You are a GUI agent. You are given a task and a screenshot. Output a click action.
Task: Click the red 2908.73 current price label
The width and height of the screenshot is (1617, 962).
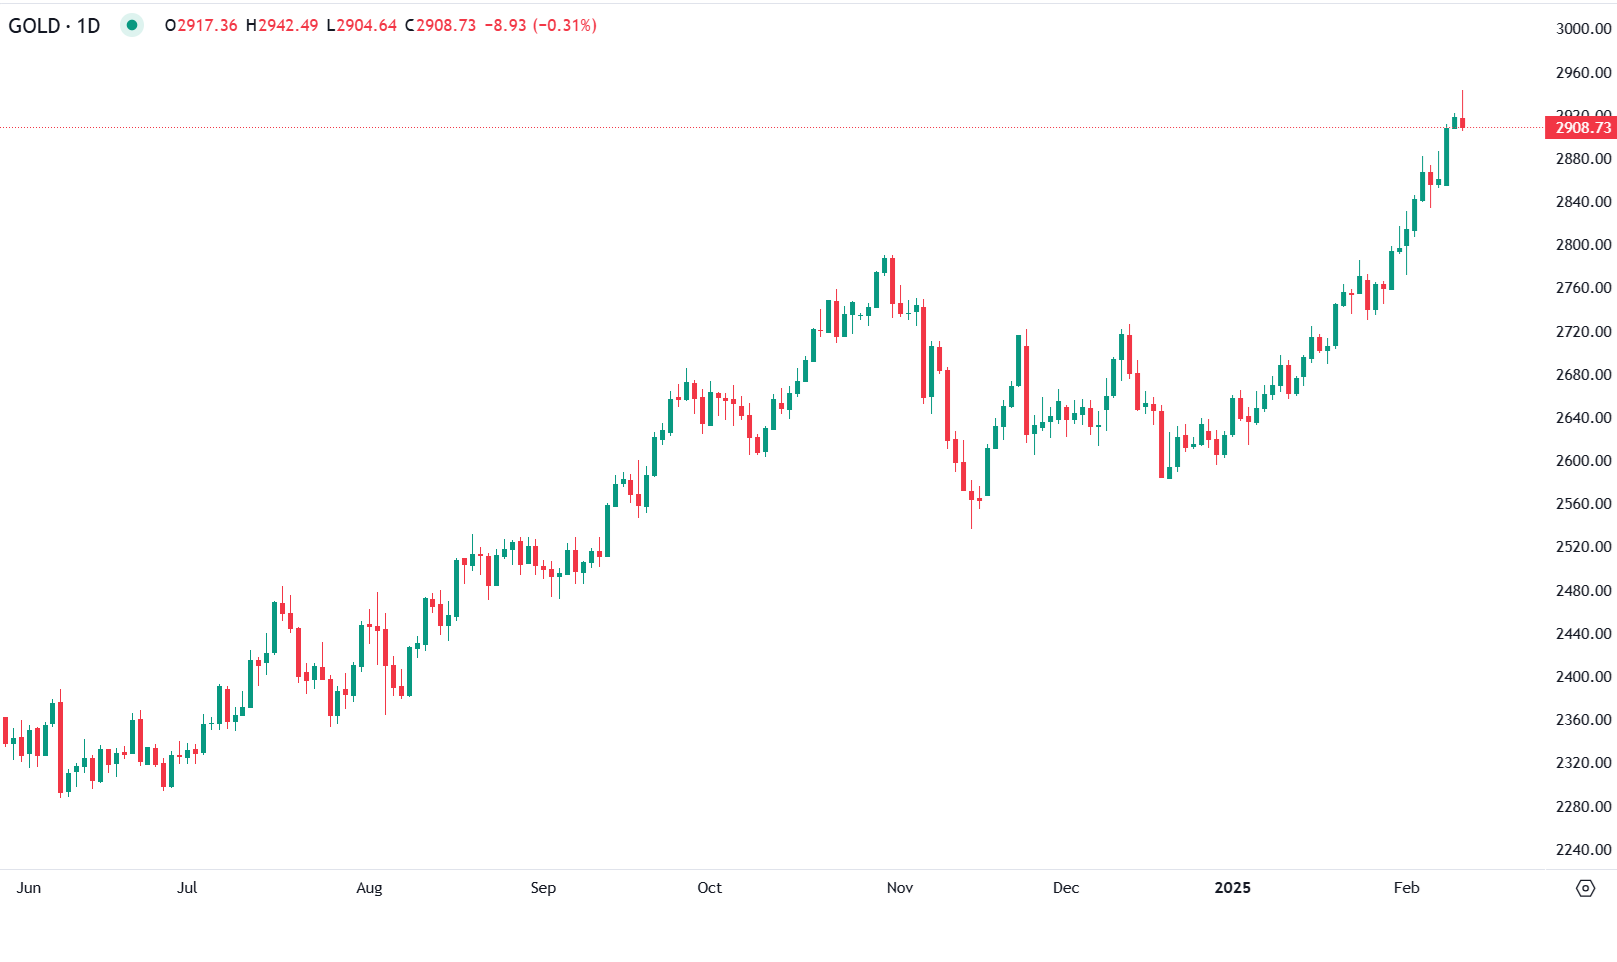pos(1581,127)
